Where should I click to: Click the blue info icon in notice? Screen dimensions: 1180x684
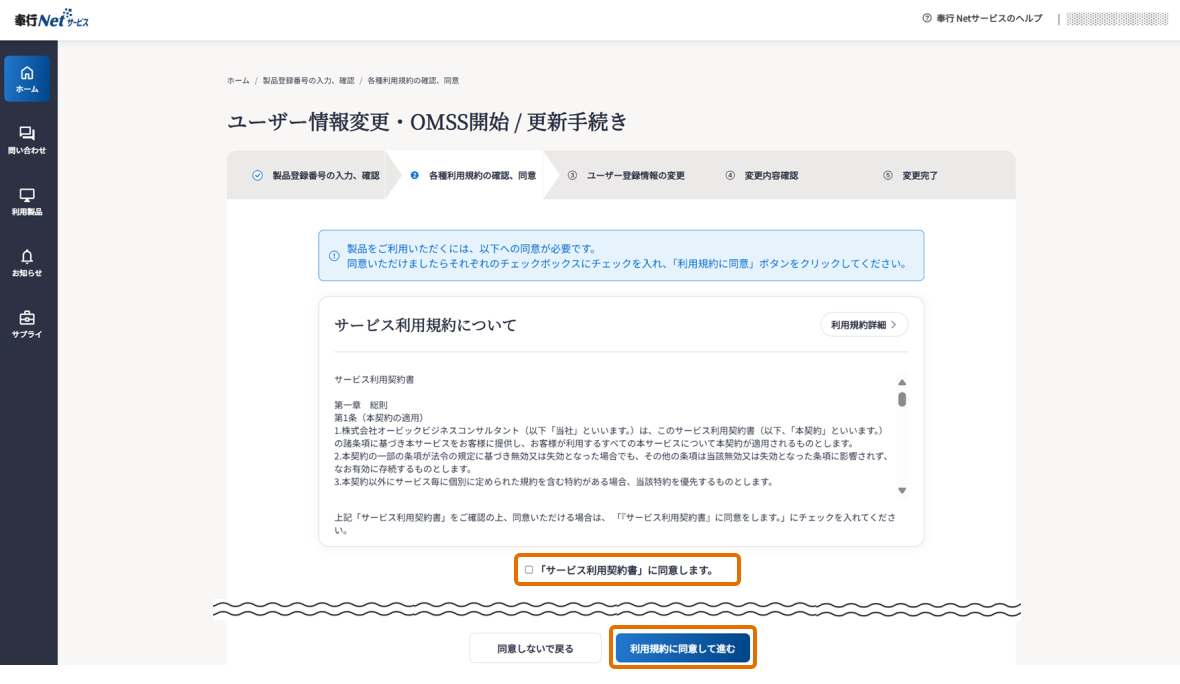pyautogui.click(x=334, y=256)
